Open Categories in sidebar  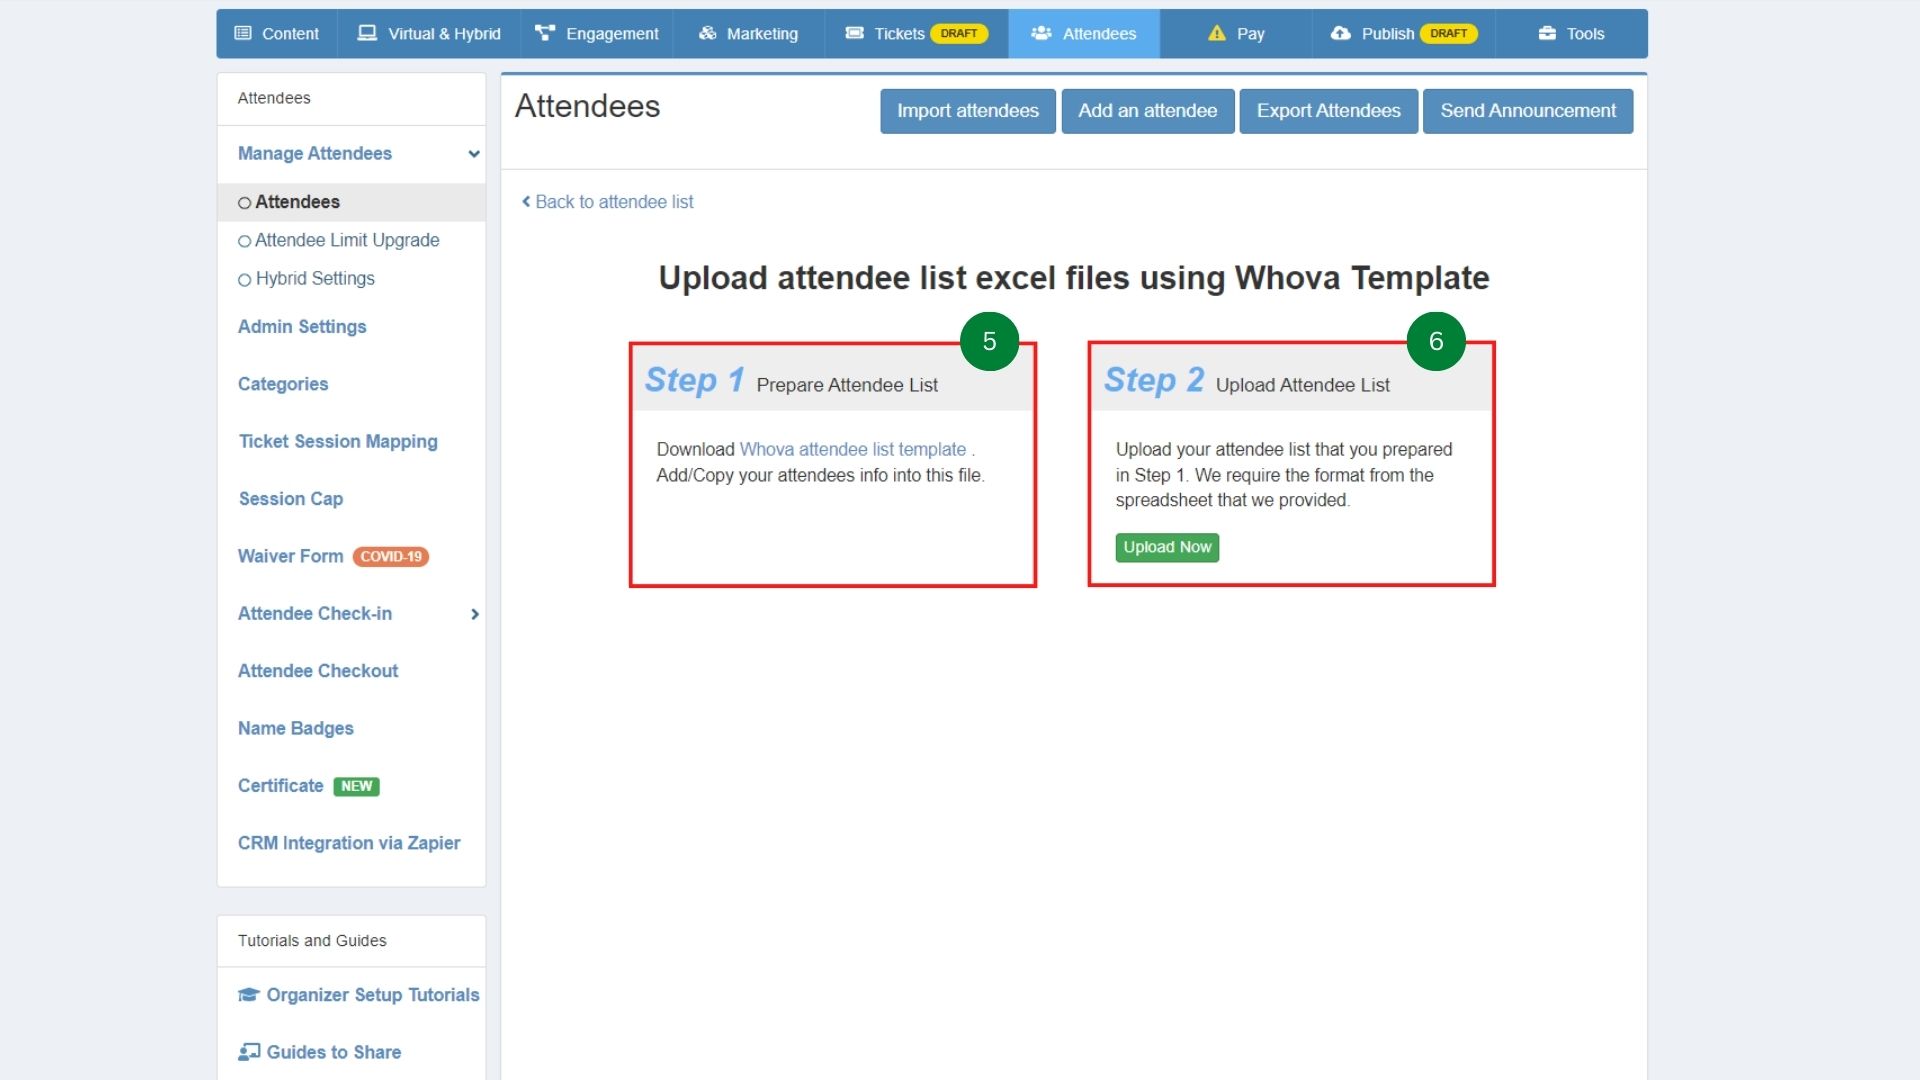pyautogui.click(x=283, y=384)
